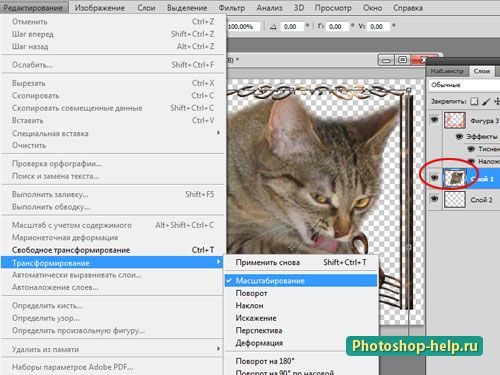Switch to the Навигатор panel tab

[447, 71]
